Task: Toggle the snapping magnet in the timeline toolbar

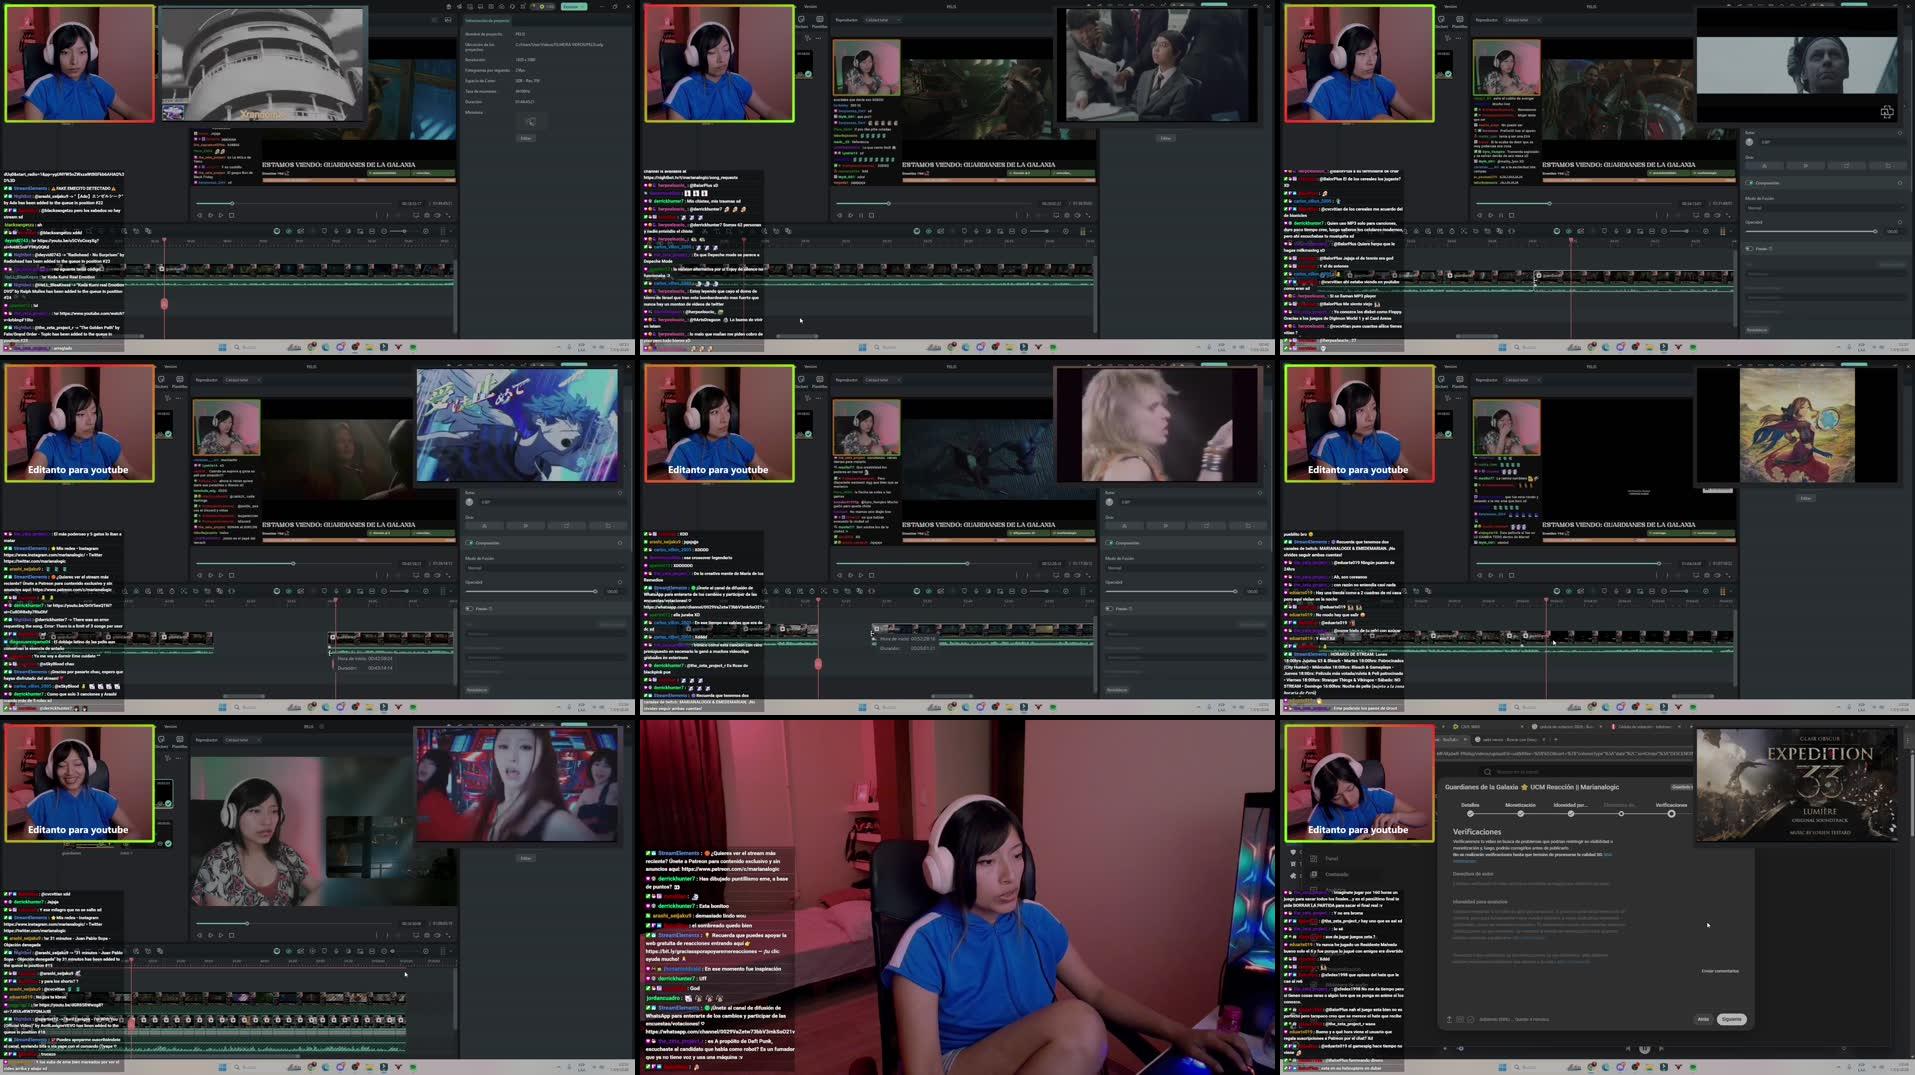Action: [289, 233]
